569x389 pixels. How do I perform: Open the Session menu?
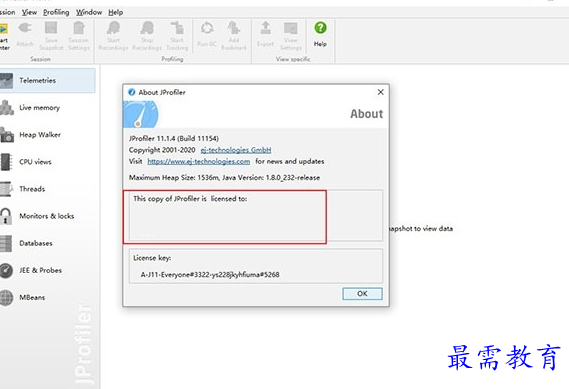7,12
